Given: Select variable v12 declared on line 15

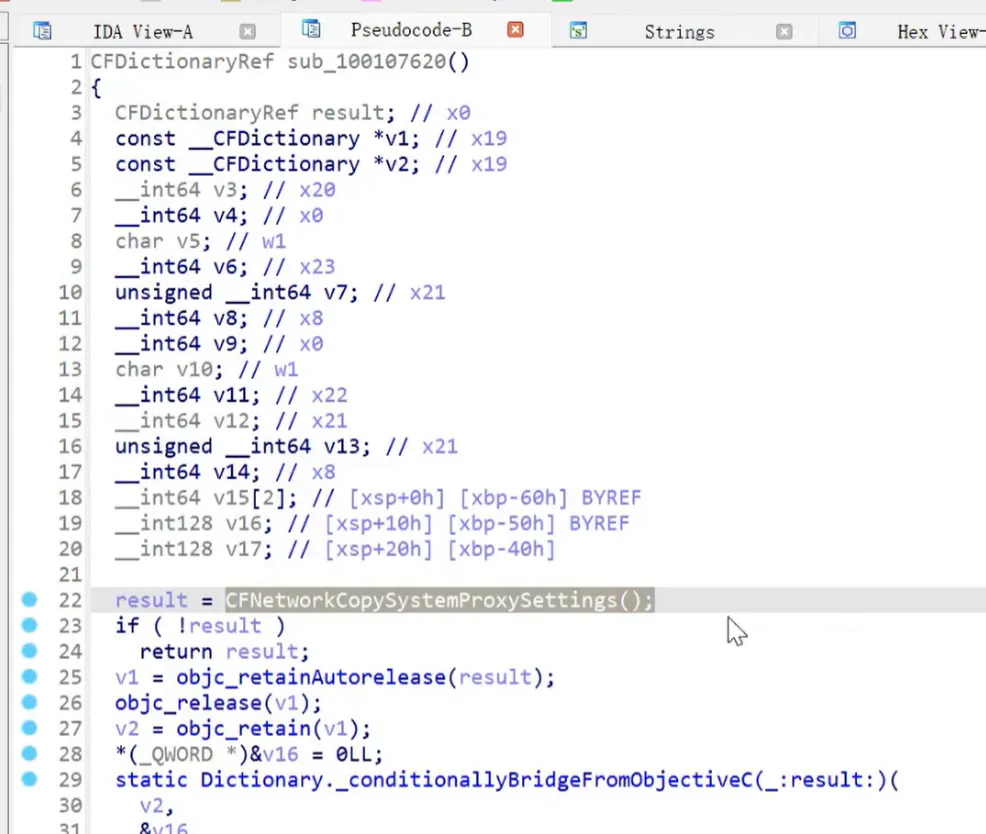Looking at the screenshot, I should [x=231, y=421].
